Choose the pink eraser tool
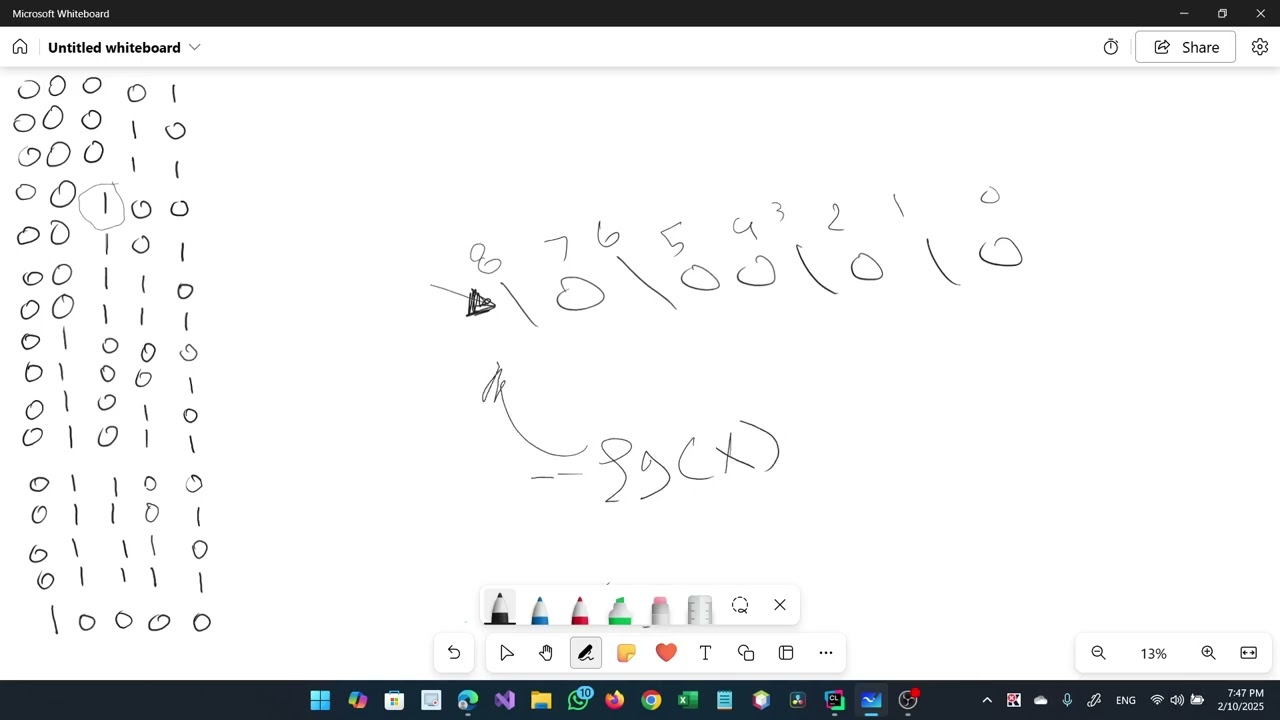1280x720 pixels. click(x=659, y=609)
